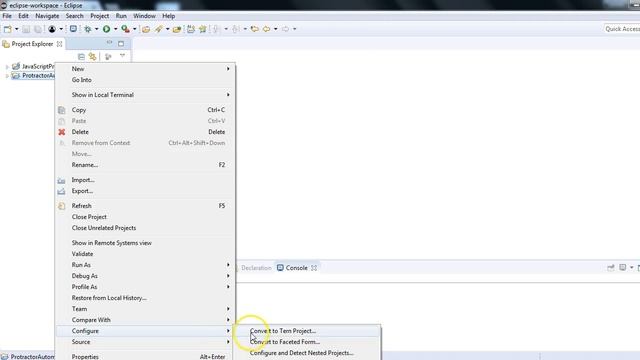Open the Project Explorer View Menu triangle
This screenshot has width=640, height=360.
(x=122, y=56)
